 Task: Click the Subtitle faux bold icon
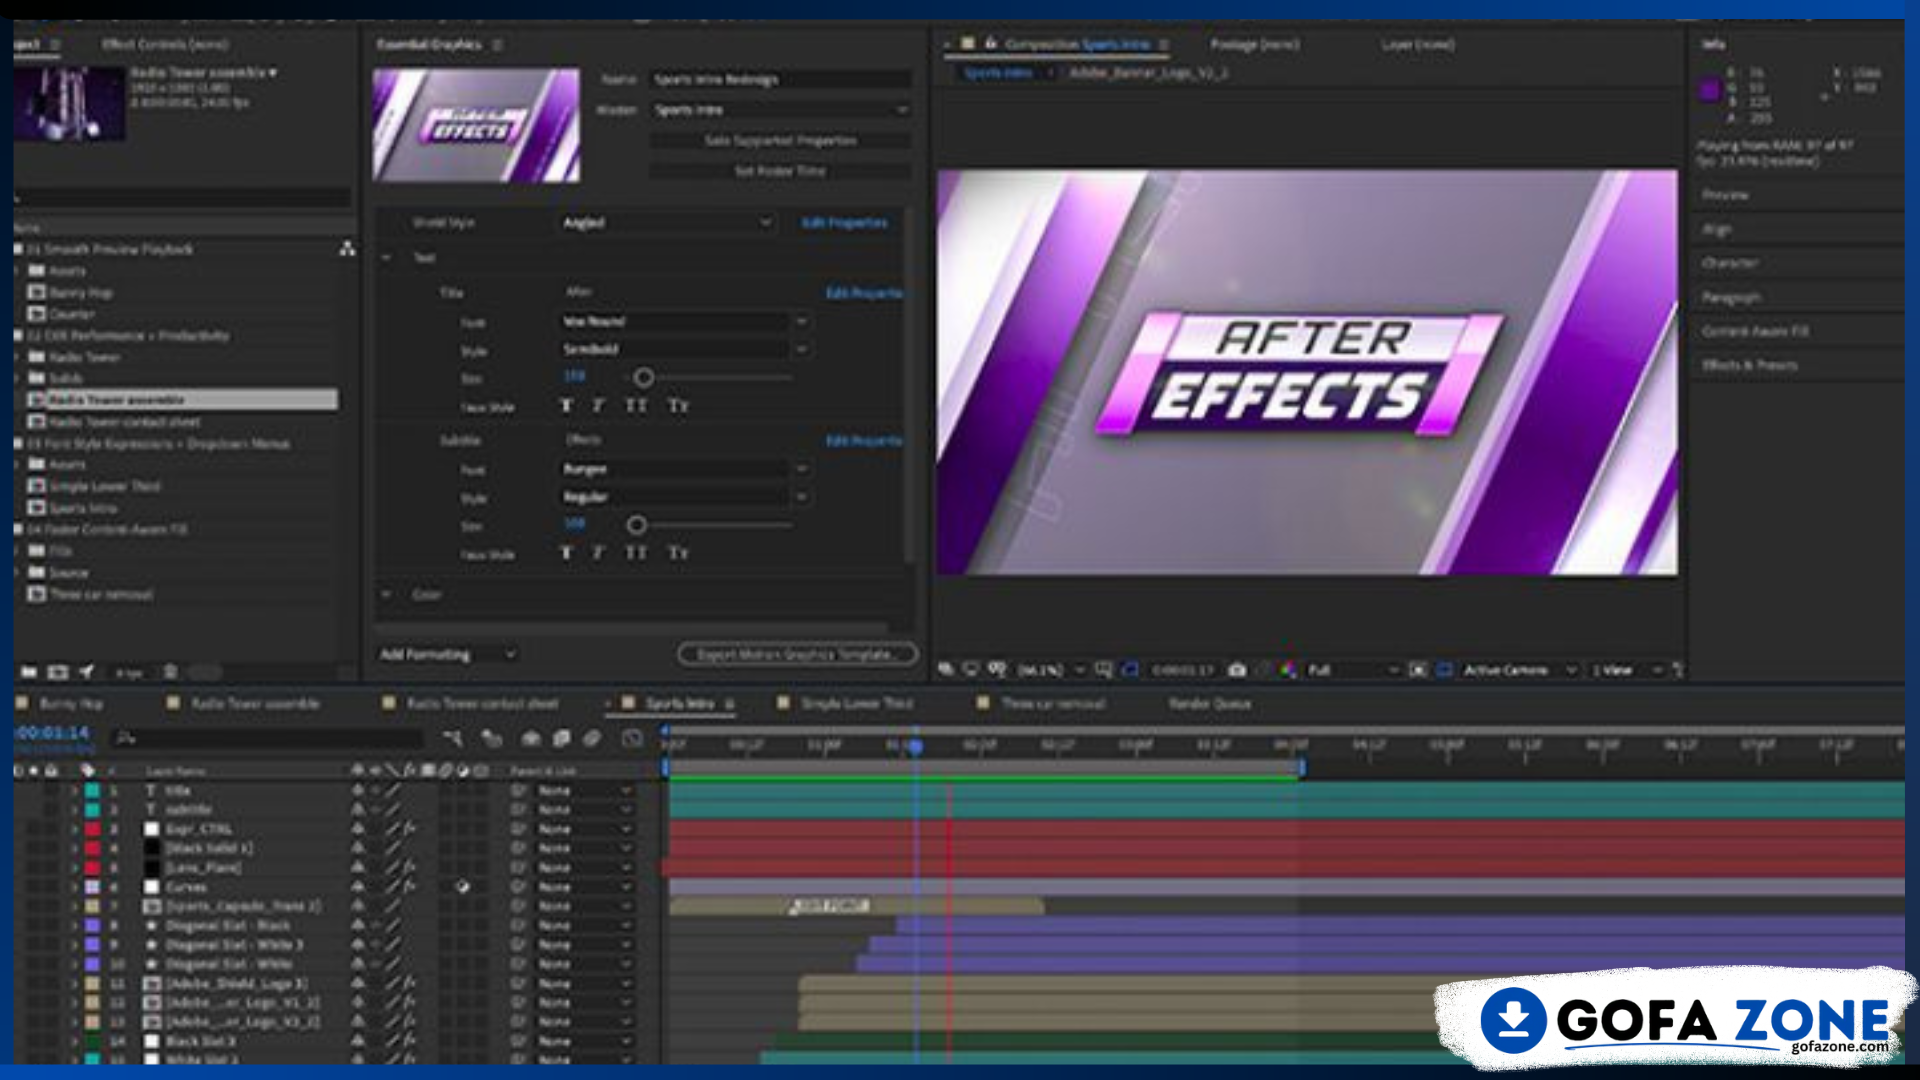(x=567, y=552)
